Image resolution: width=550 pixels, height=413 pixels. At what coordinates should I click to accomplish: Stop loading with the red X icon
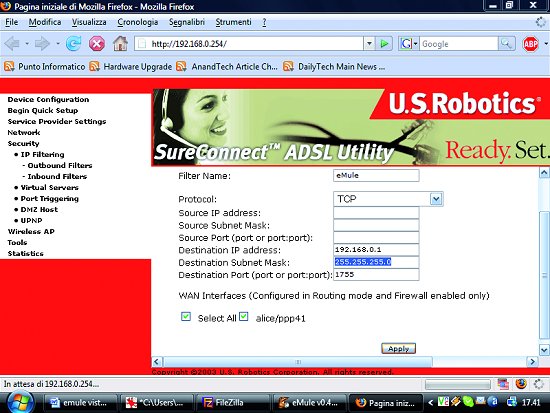pyautogui.click(x=97, y=44)
